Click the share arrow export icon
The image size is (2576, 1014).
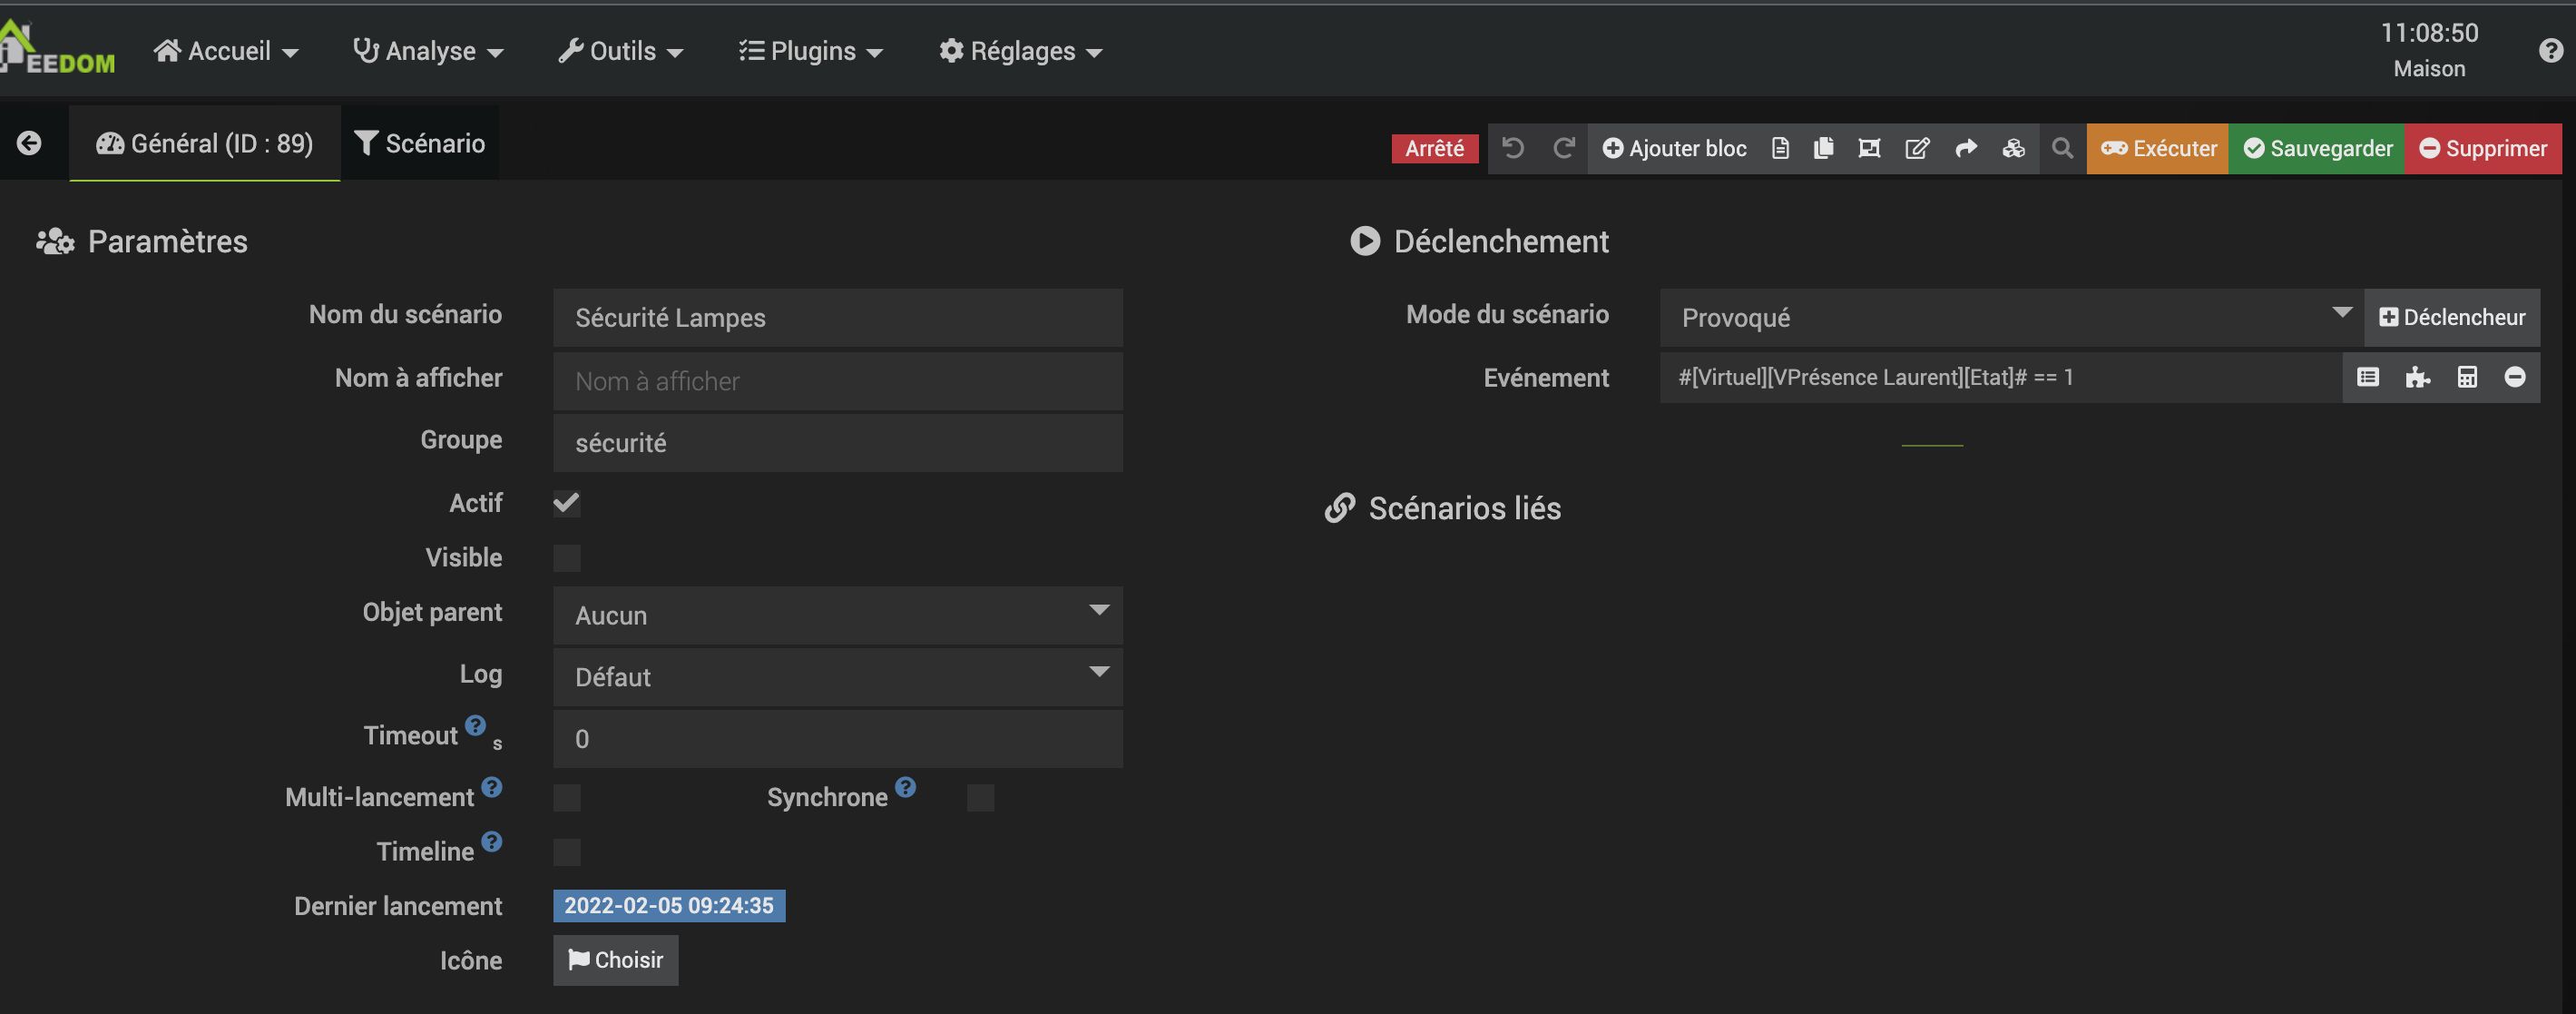point(1966,148)
